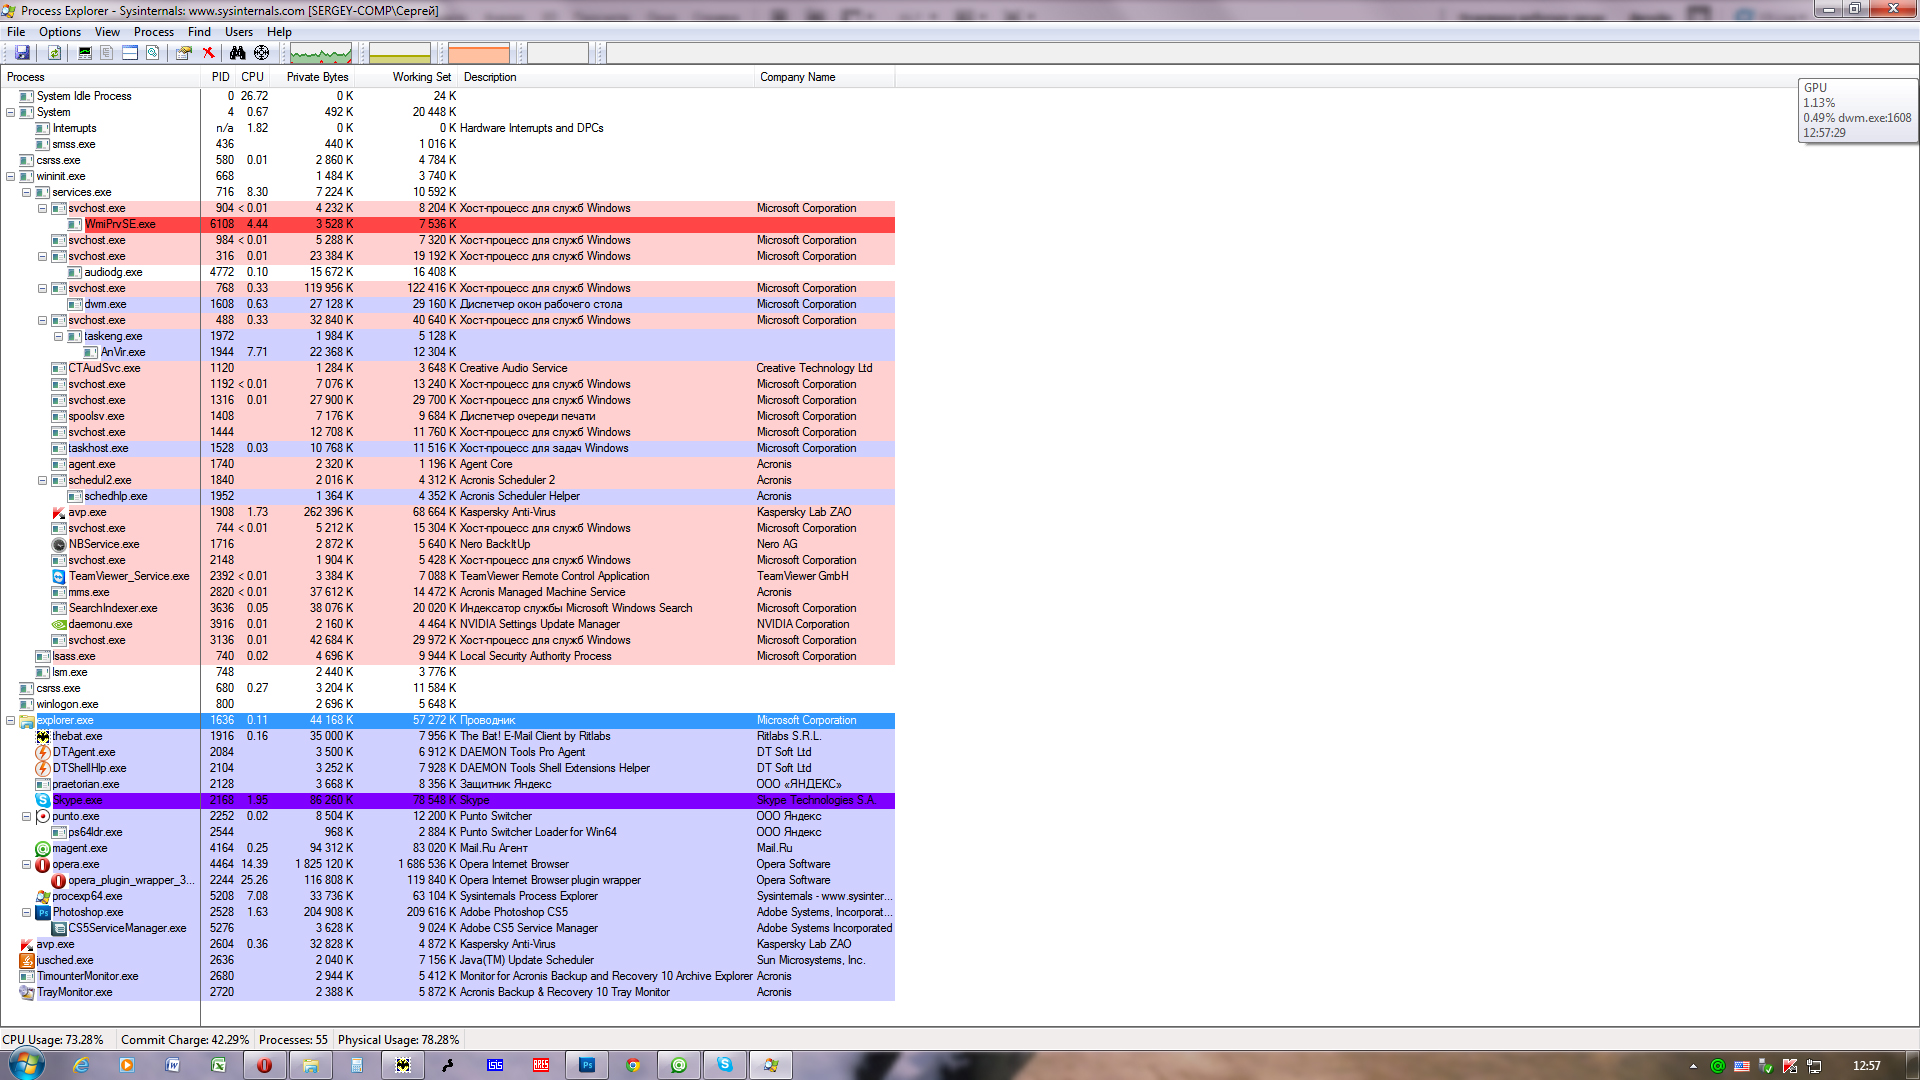The height and width of the screenshot is (1080, 1920).
Task: Collapse the wininit.exe tree node
Action: click(11, 176)
